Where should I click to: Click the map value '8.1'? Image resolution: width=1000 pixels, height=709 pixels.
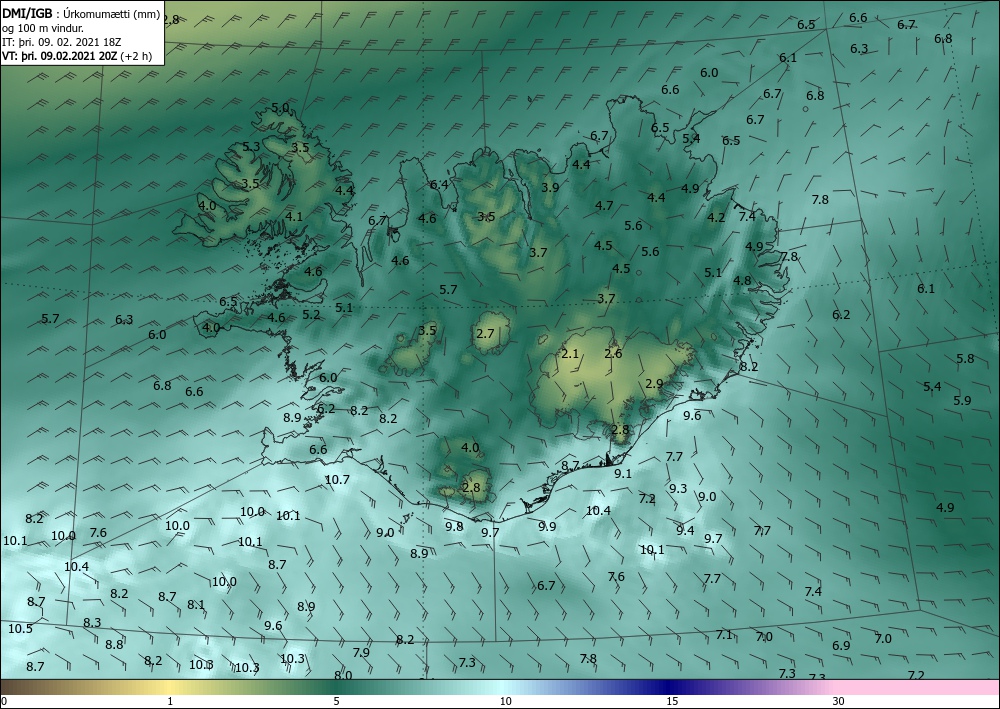[x=196, y=604]
